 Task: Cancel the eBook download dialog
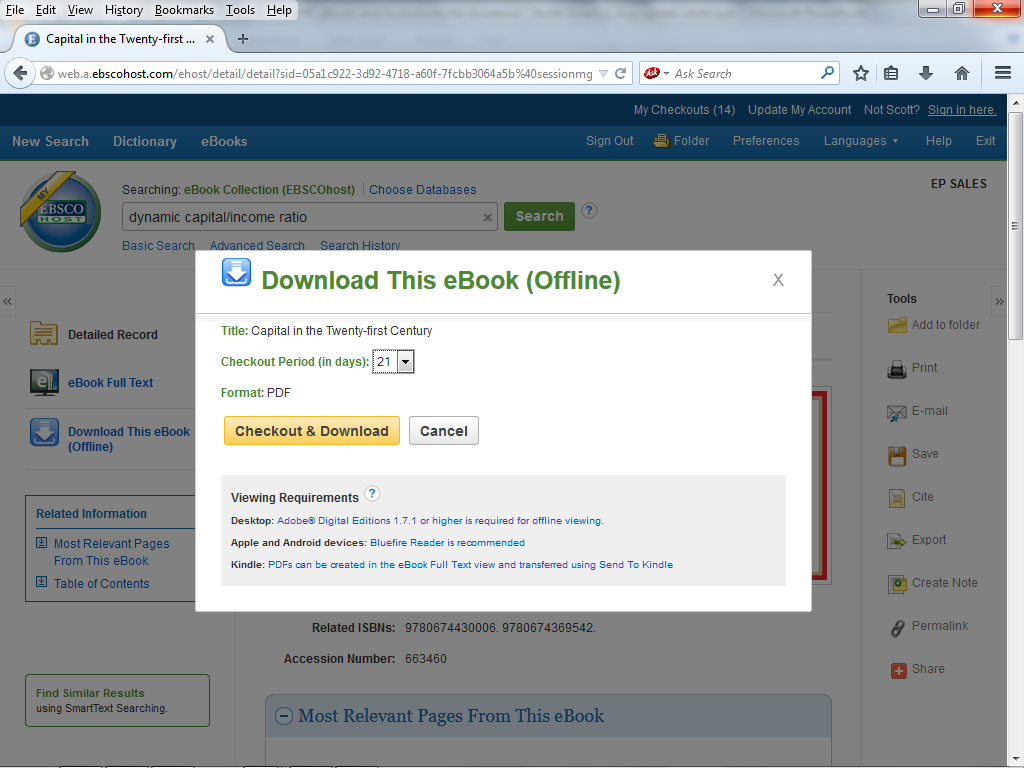443,431
